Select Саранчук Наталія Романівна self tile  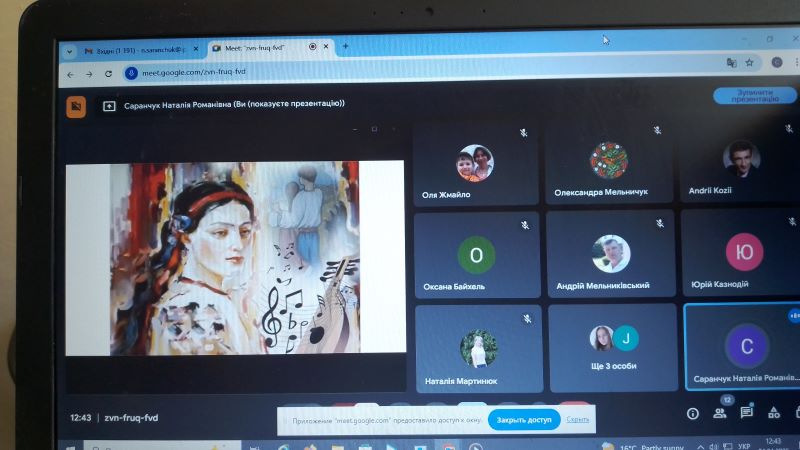tap(742, 346)
